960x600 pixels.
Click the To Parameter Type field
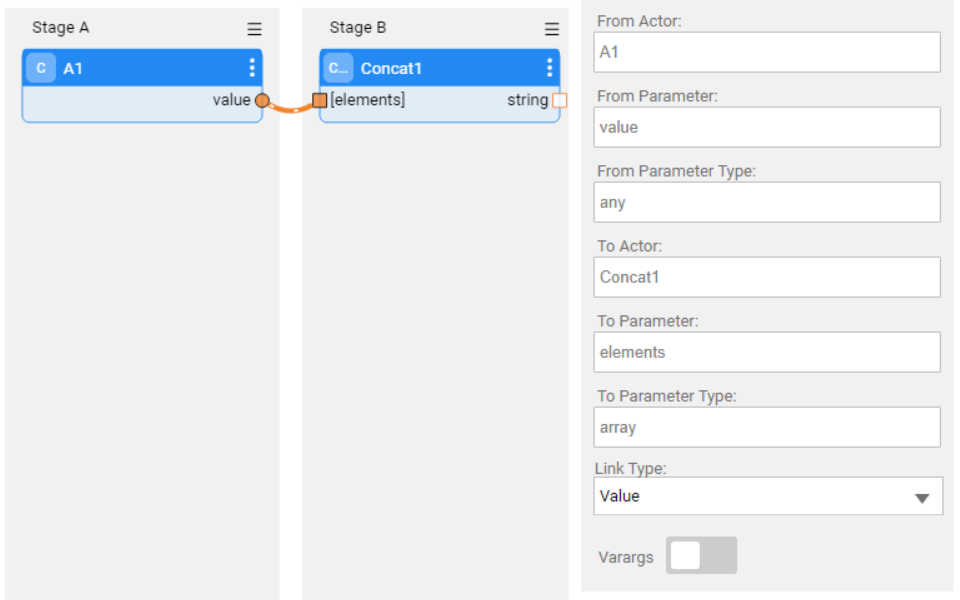point(768,427)
